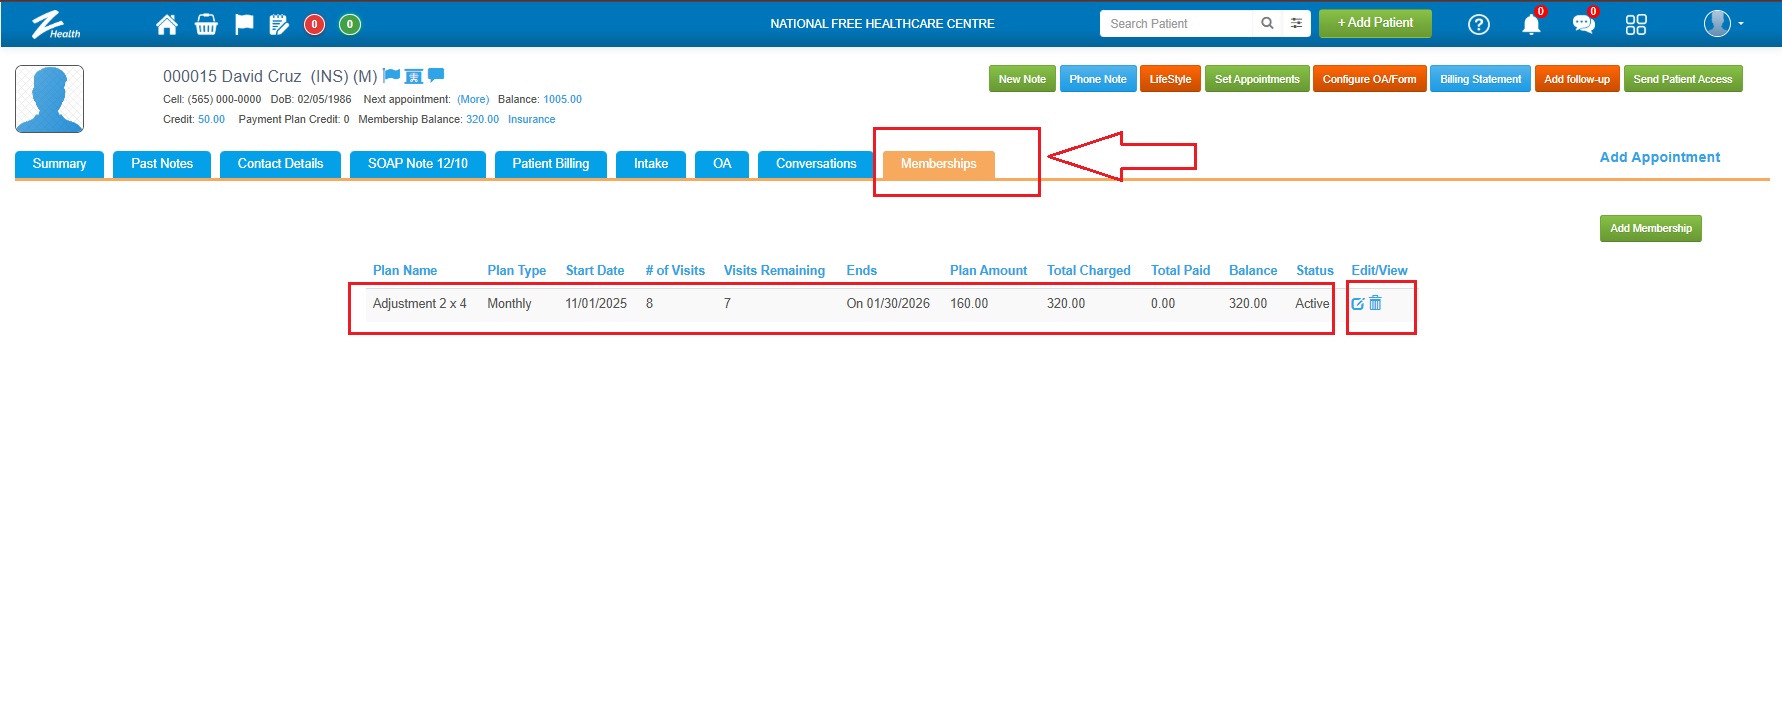Open the Insurance link
The width and height of the screenshot is (1782, 714).
tap(531, 119)
